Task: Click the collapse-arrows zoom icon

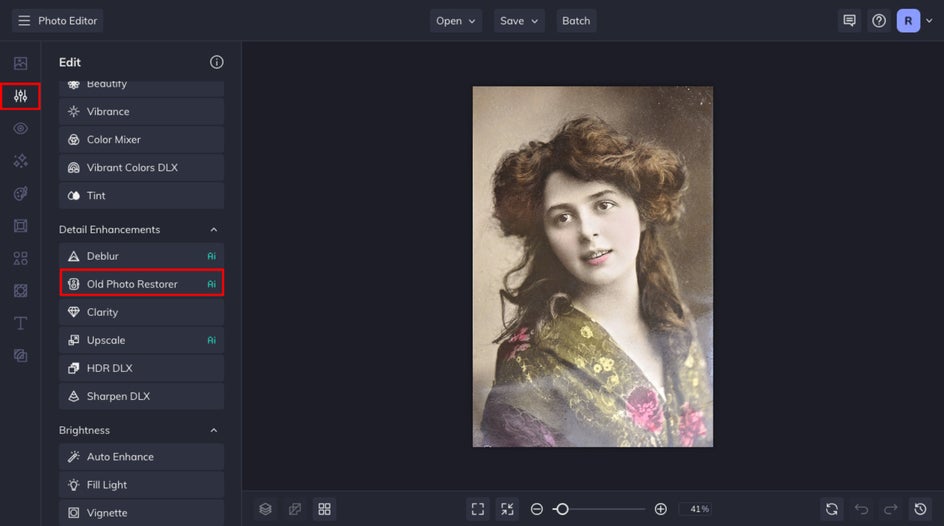Action: click(x=508, y=509)
